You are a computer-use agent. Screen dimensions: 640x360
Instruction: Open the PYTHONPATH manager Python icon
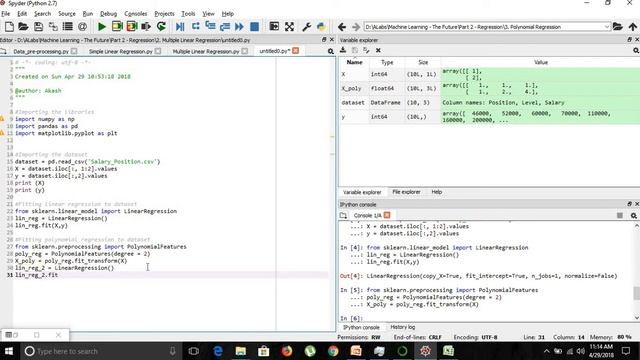tap(321, 27)
